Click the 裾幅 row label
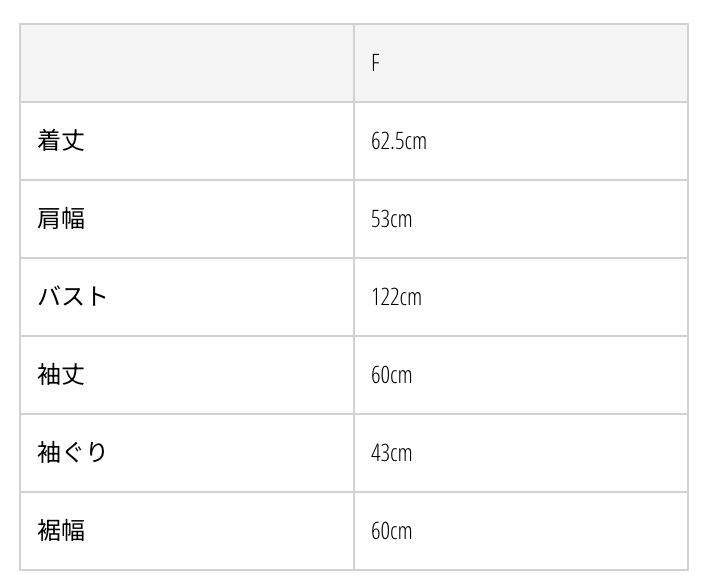The height and width of the screenshot is (587, 712). [x=61, y=531]
